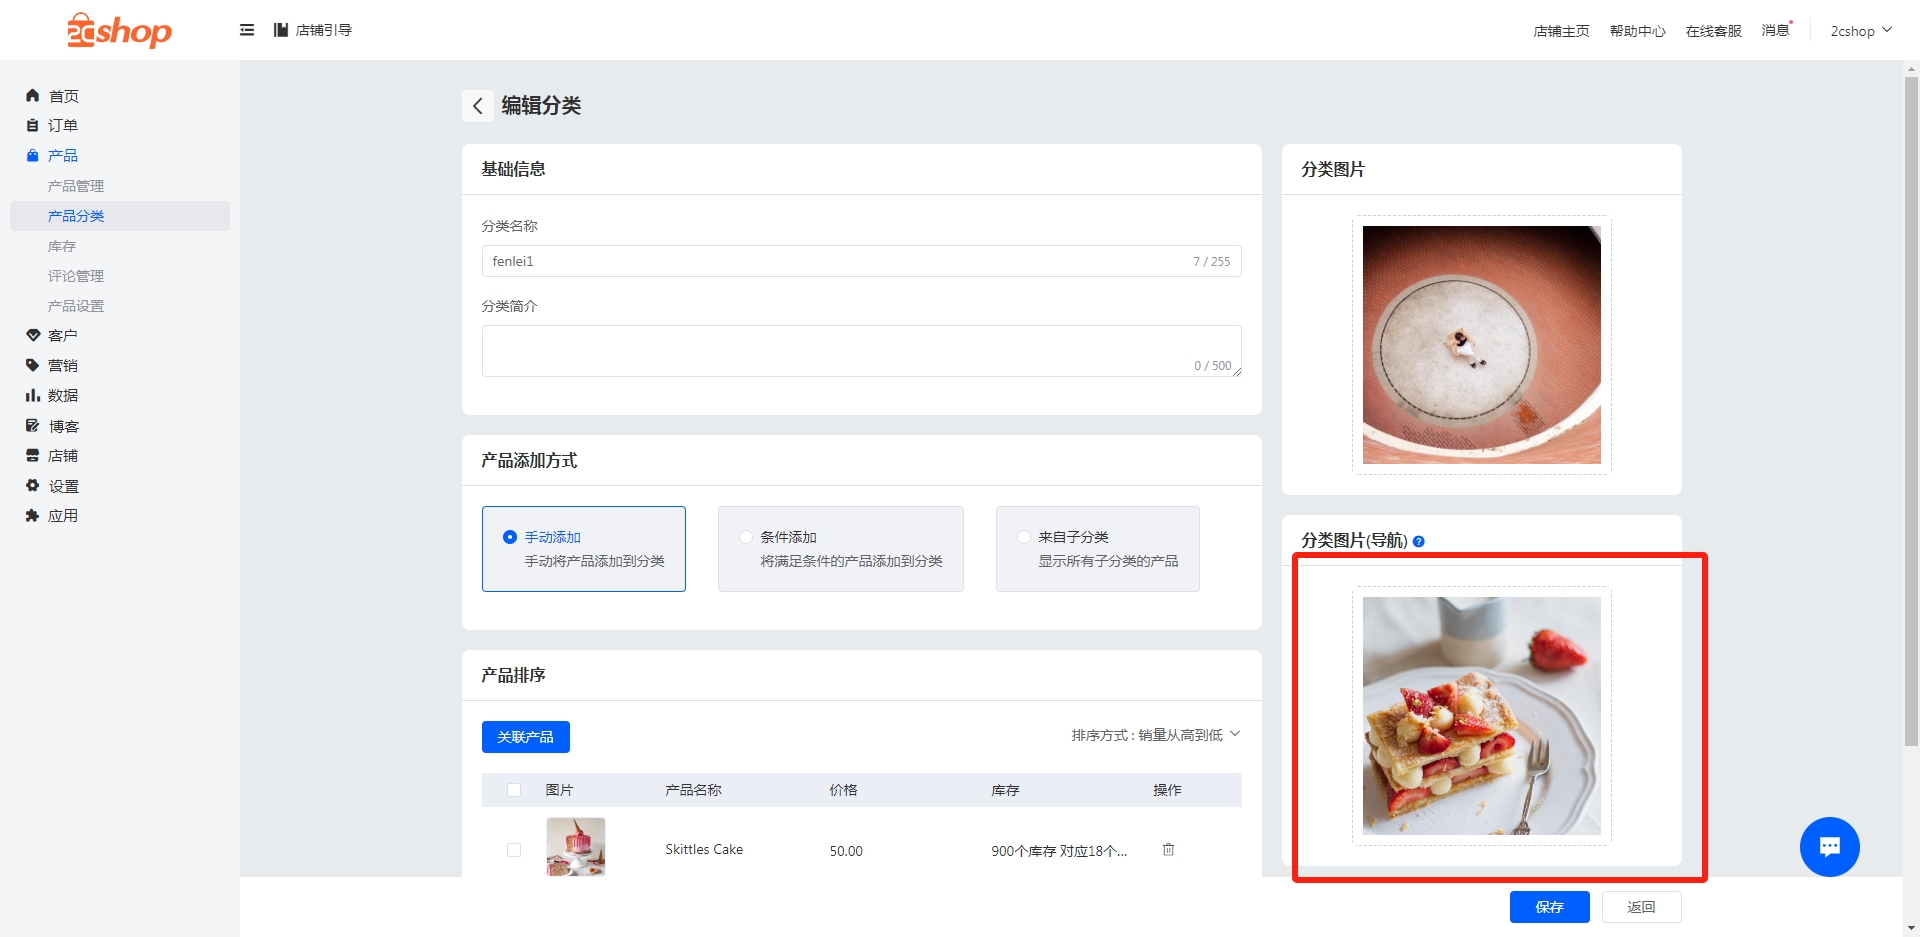Open the live chat bubble

pyautogui.click(x=1830, y=847)
